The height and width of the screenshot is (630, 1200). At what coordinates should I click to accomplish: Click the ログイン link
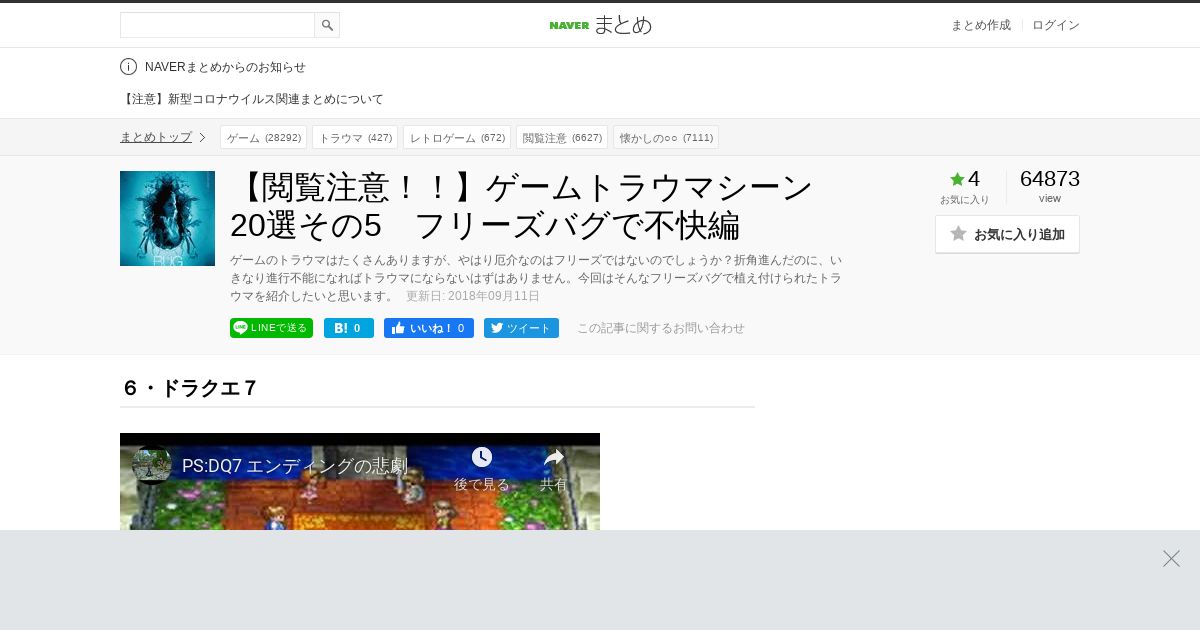click(1056, 25)
